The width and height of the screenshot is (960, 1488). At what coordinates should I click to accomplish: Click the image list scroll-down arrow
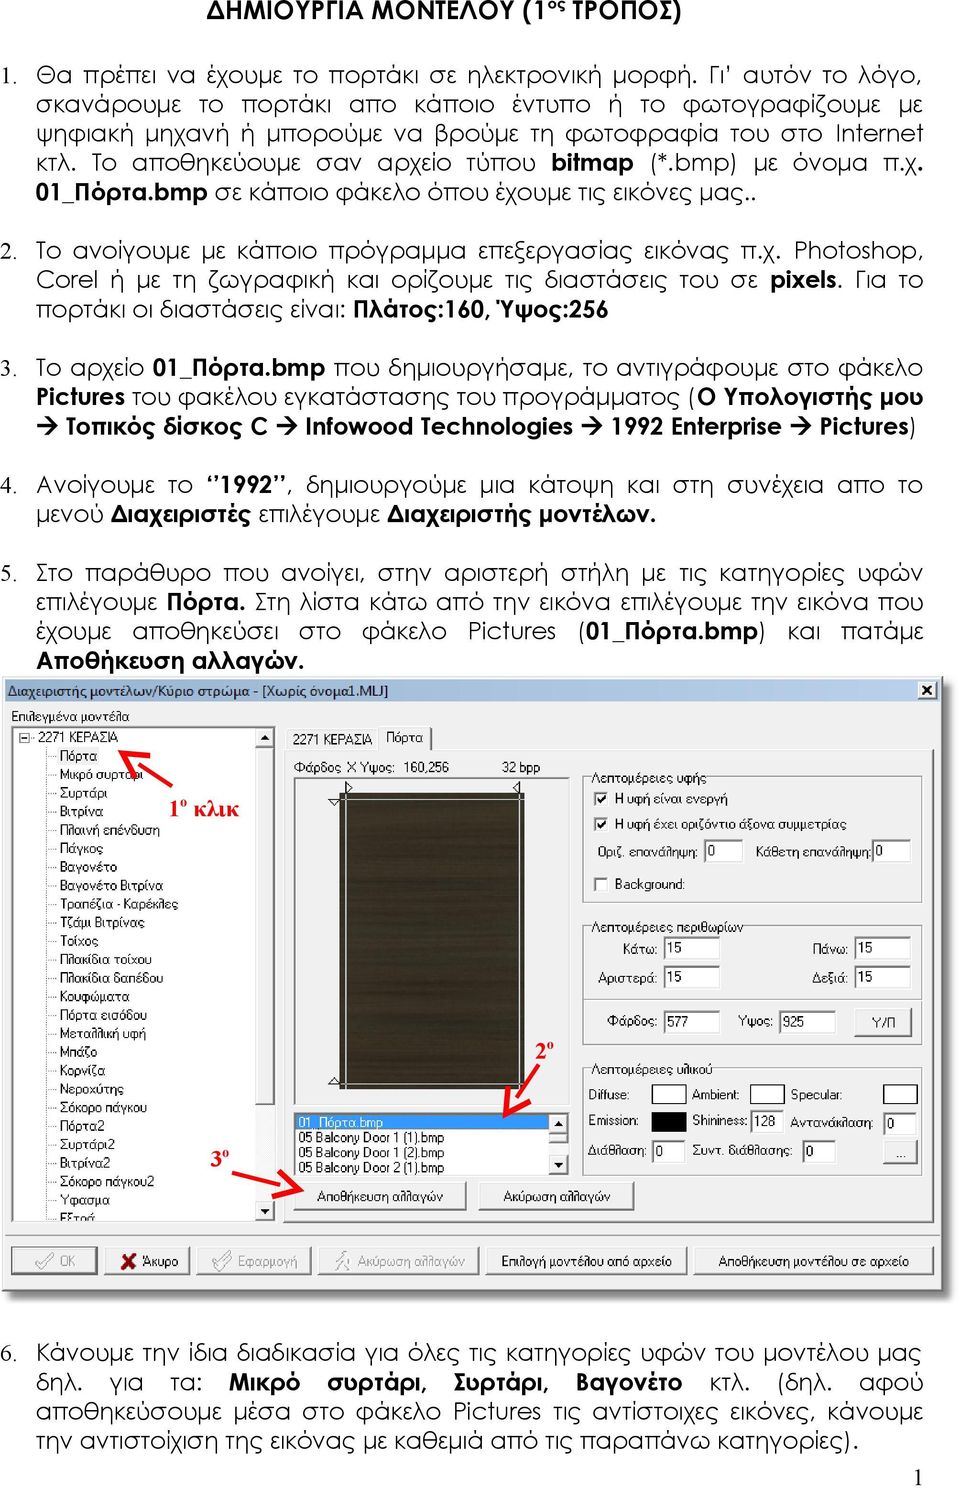click(x=559, y=1165)
